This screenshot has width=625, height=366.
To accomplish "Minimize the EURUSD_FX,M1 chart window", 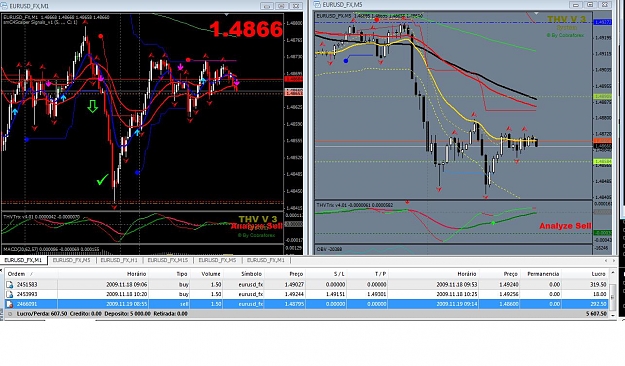I will (267, 6).
